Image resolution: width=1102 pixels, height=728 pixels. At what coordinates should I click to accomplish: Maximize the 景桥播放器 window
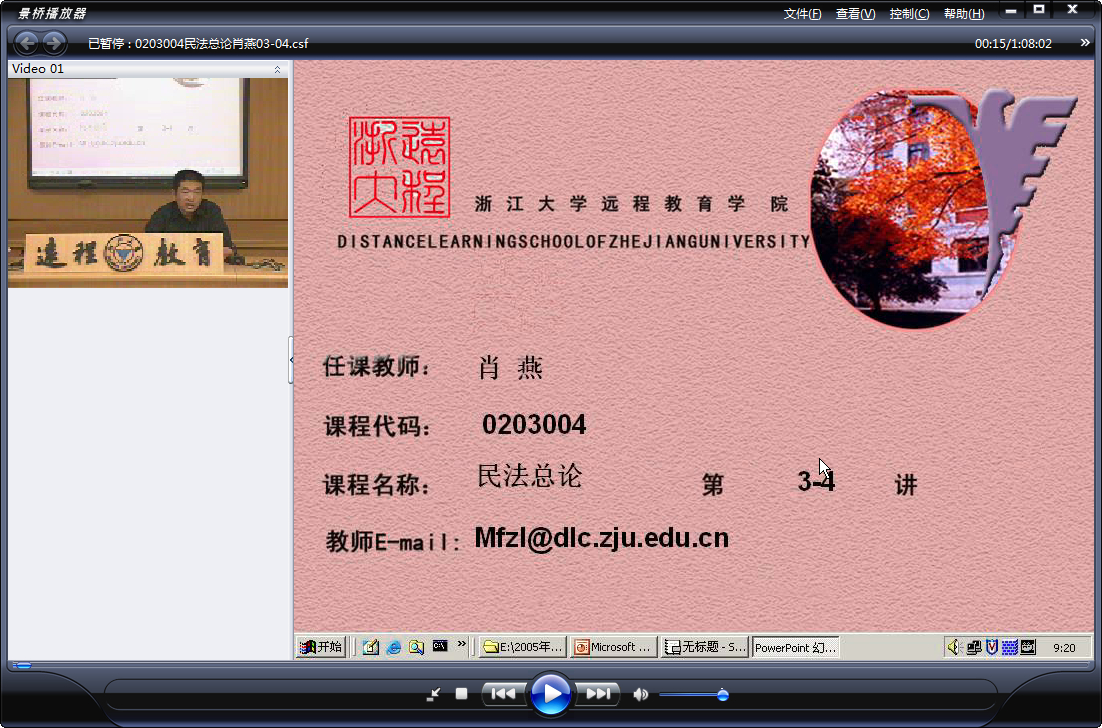pos(1039,10)
